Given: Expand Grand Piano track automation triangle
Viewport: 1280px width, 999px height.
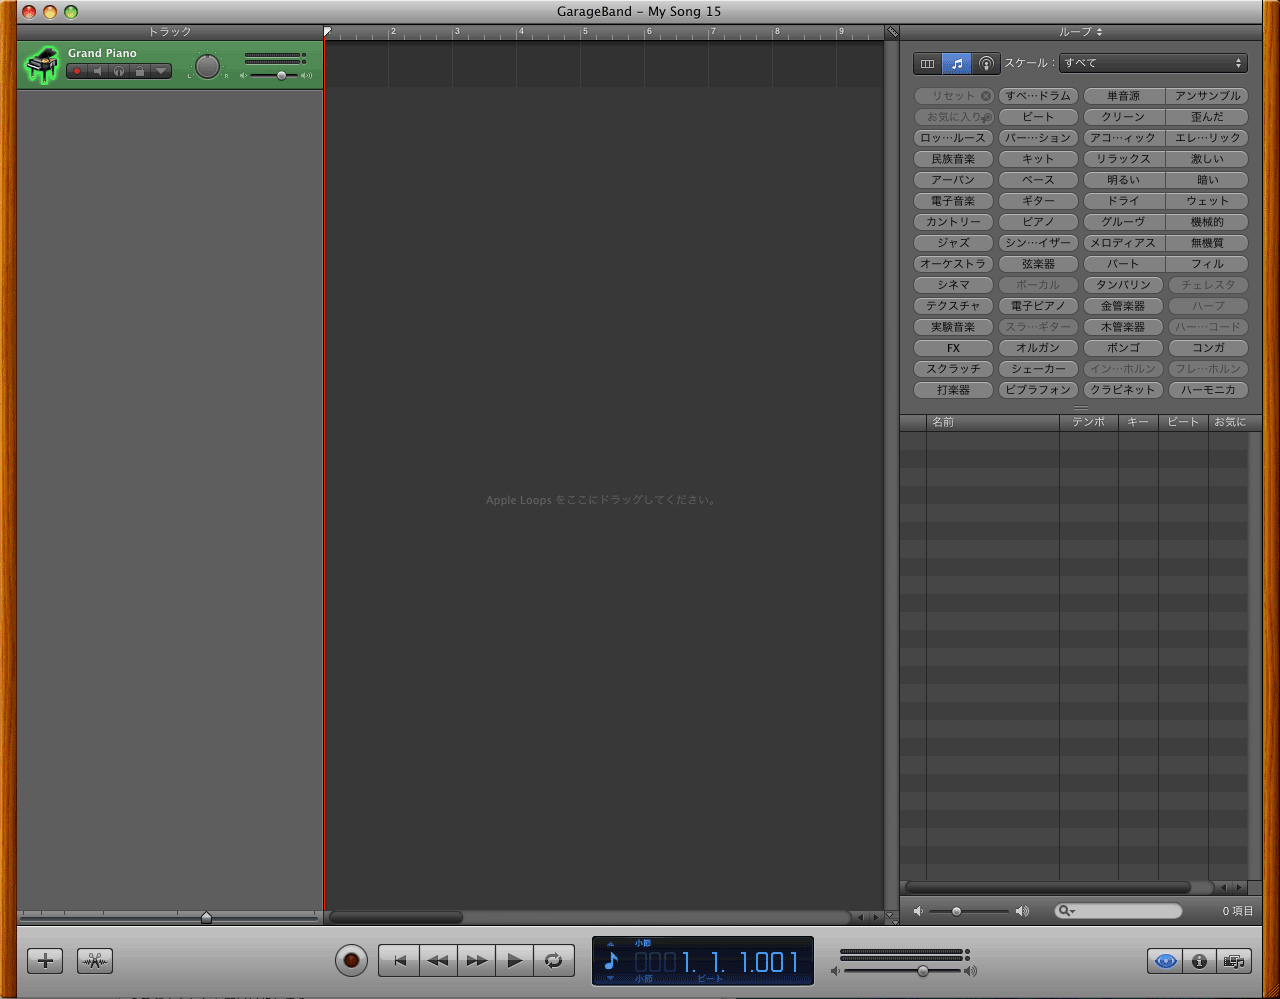Looking at the screenshot, I should 161,72.
